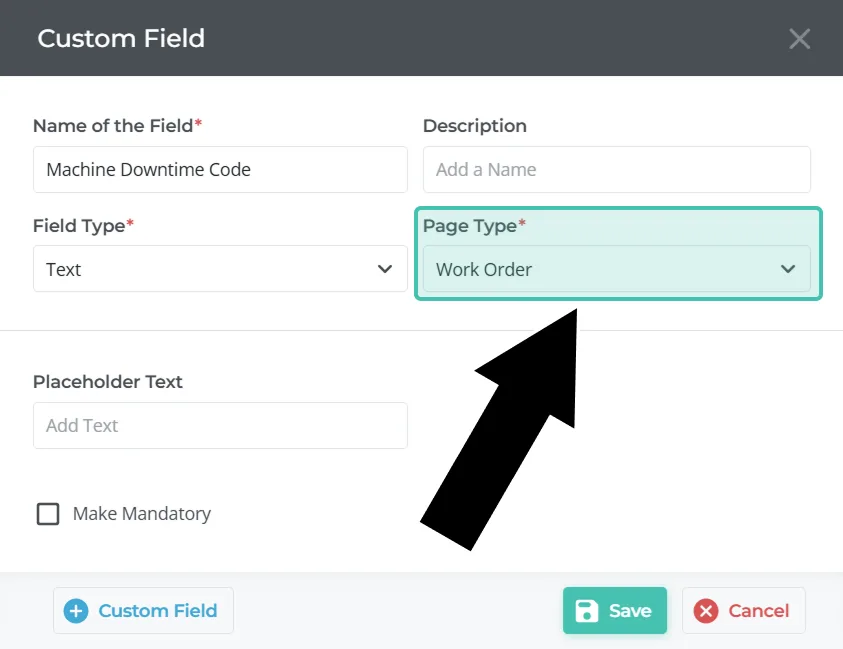Viewport: 843px width, 649px height.
Task: Click the Custom Field dialog title
Action: pyautogui.click(x=121, y=39)
